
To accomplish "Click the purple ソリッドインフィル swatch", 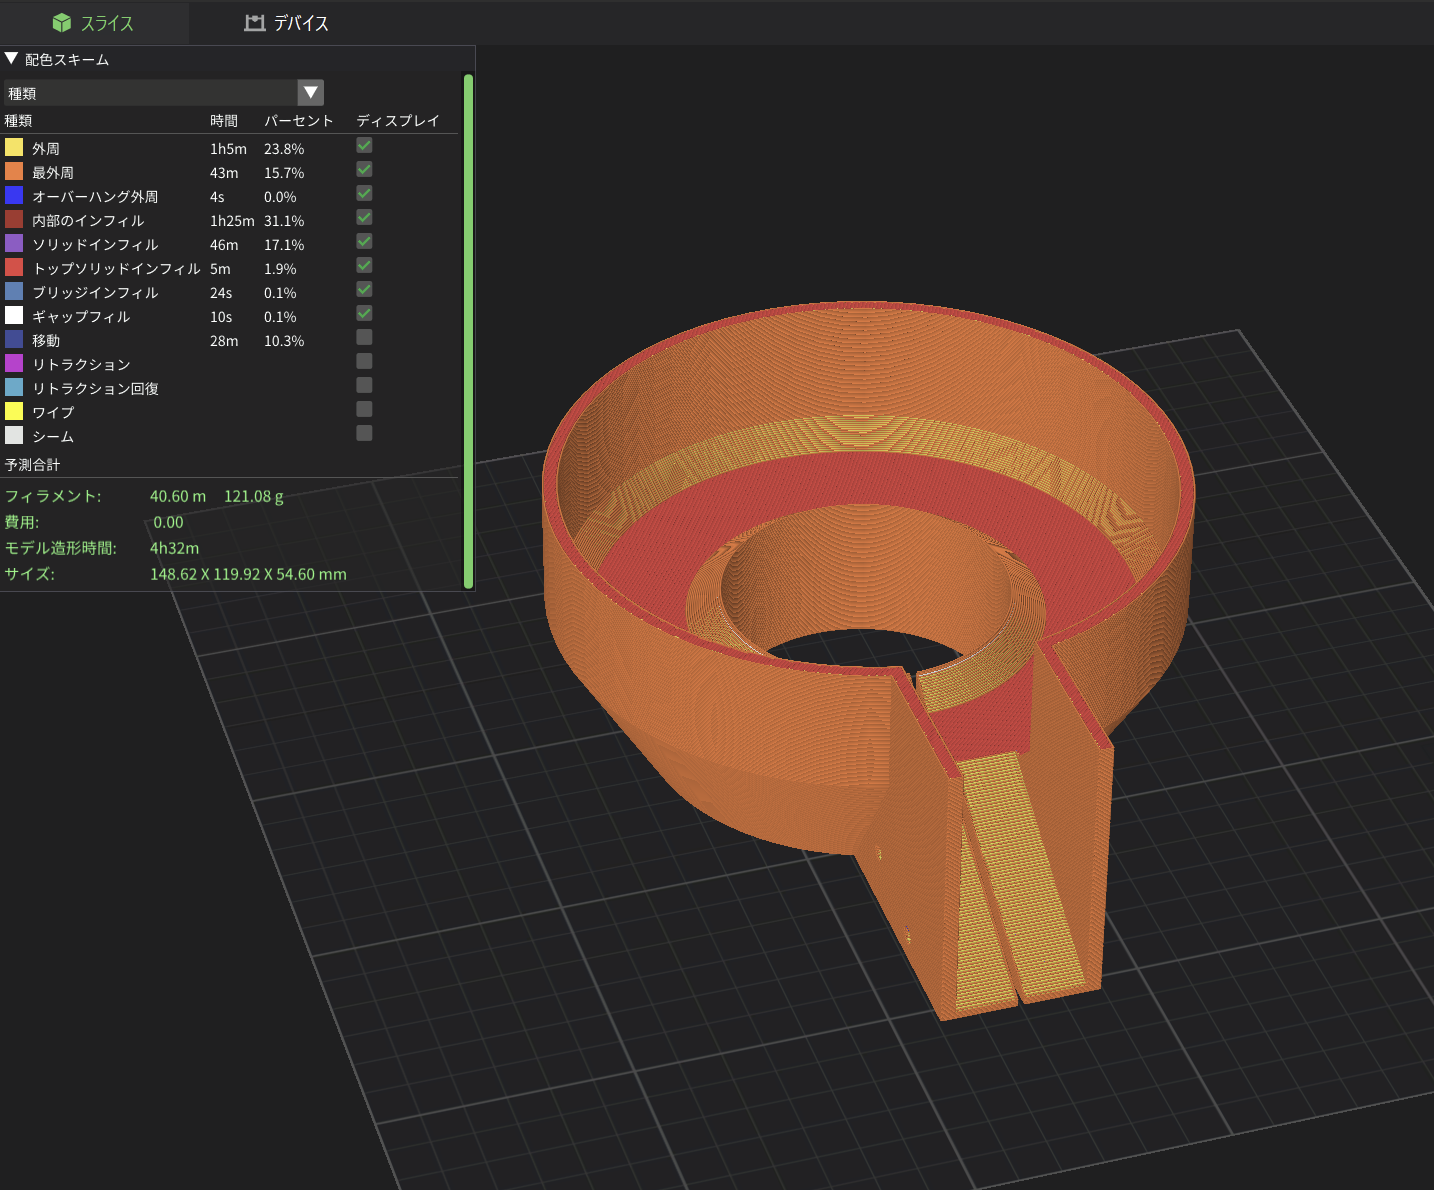I will tap(14, 244).
